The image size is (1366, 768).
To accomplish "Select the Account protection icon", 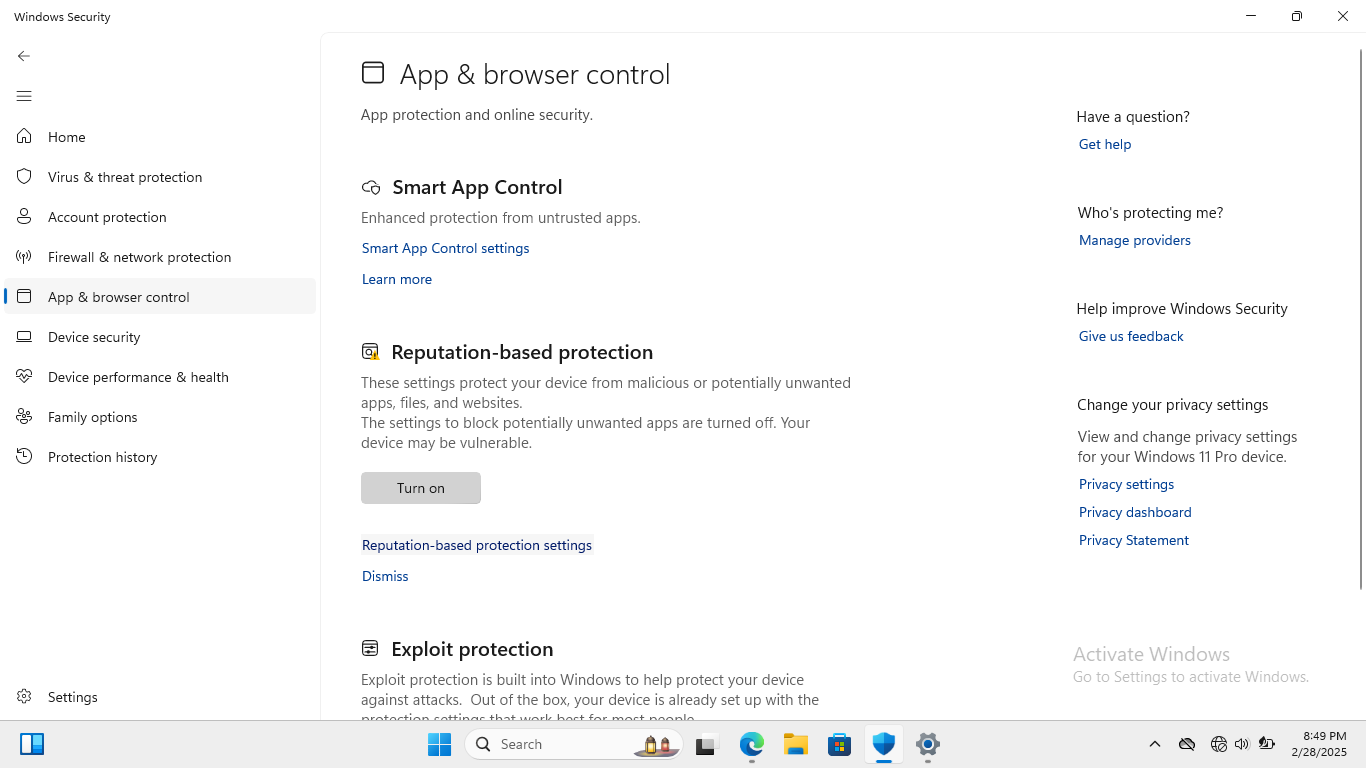I will (x=24, y=217).
